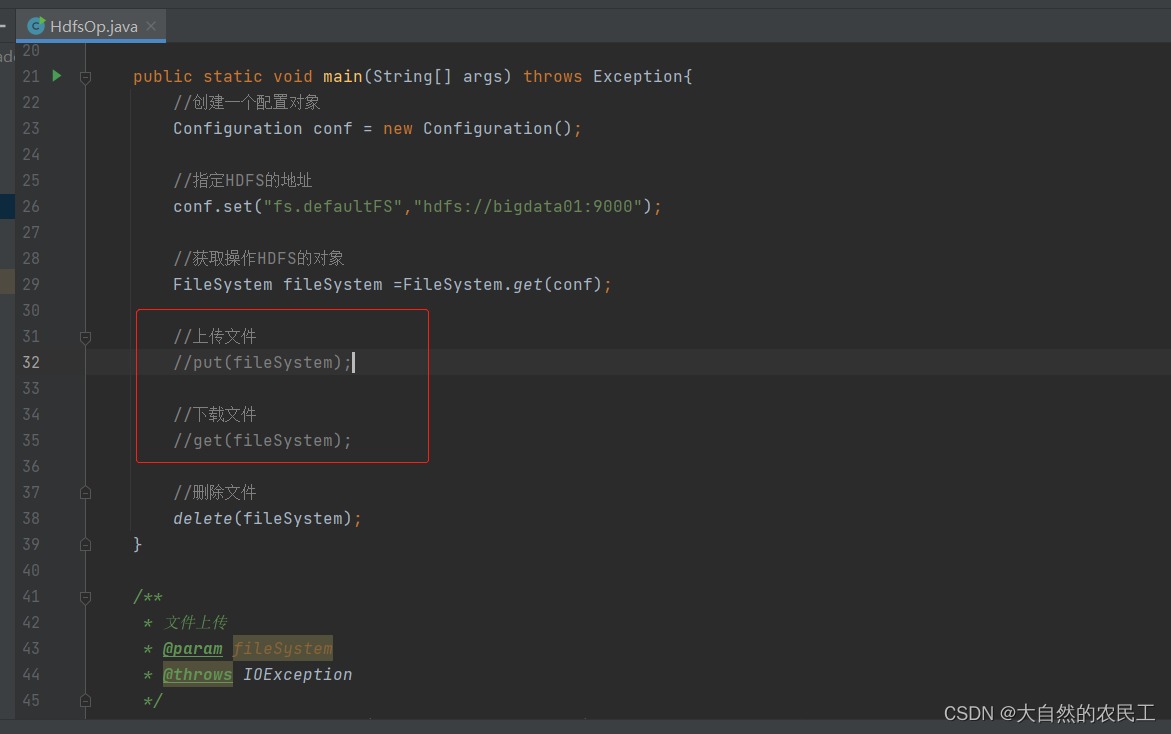Click the IOException reference in the Javadoc
1171x734 pixels.
[298, 674]
